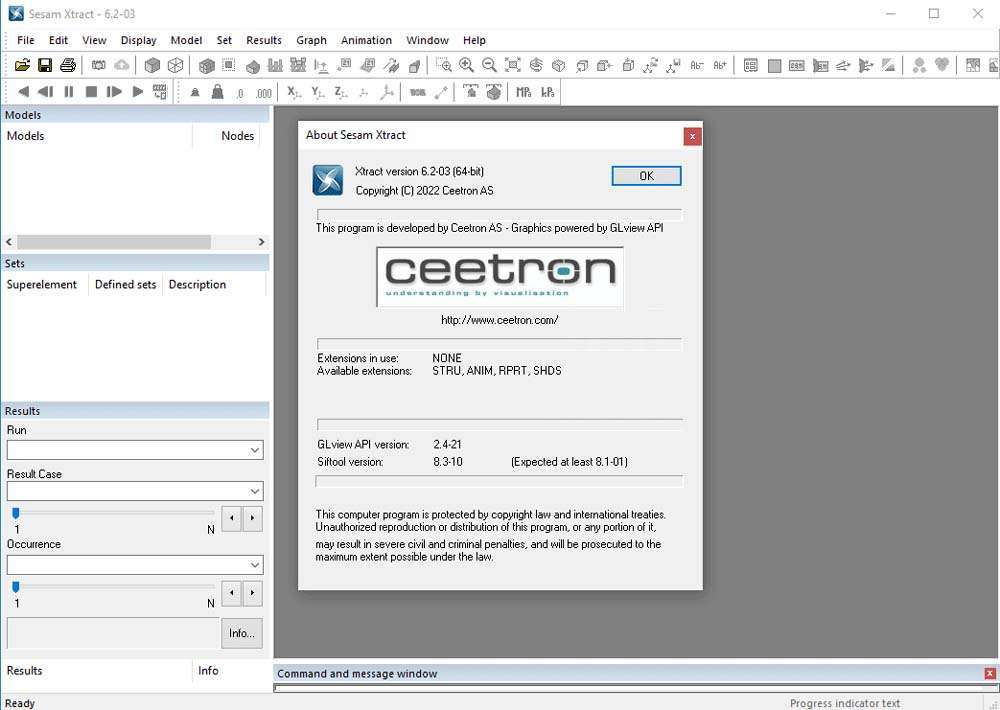Open the File menu
The height and width of the screenshot is (710, 1000).
[26, 40]
